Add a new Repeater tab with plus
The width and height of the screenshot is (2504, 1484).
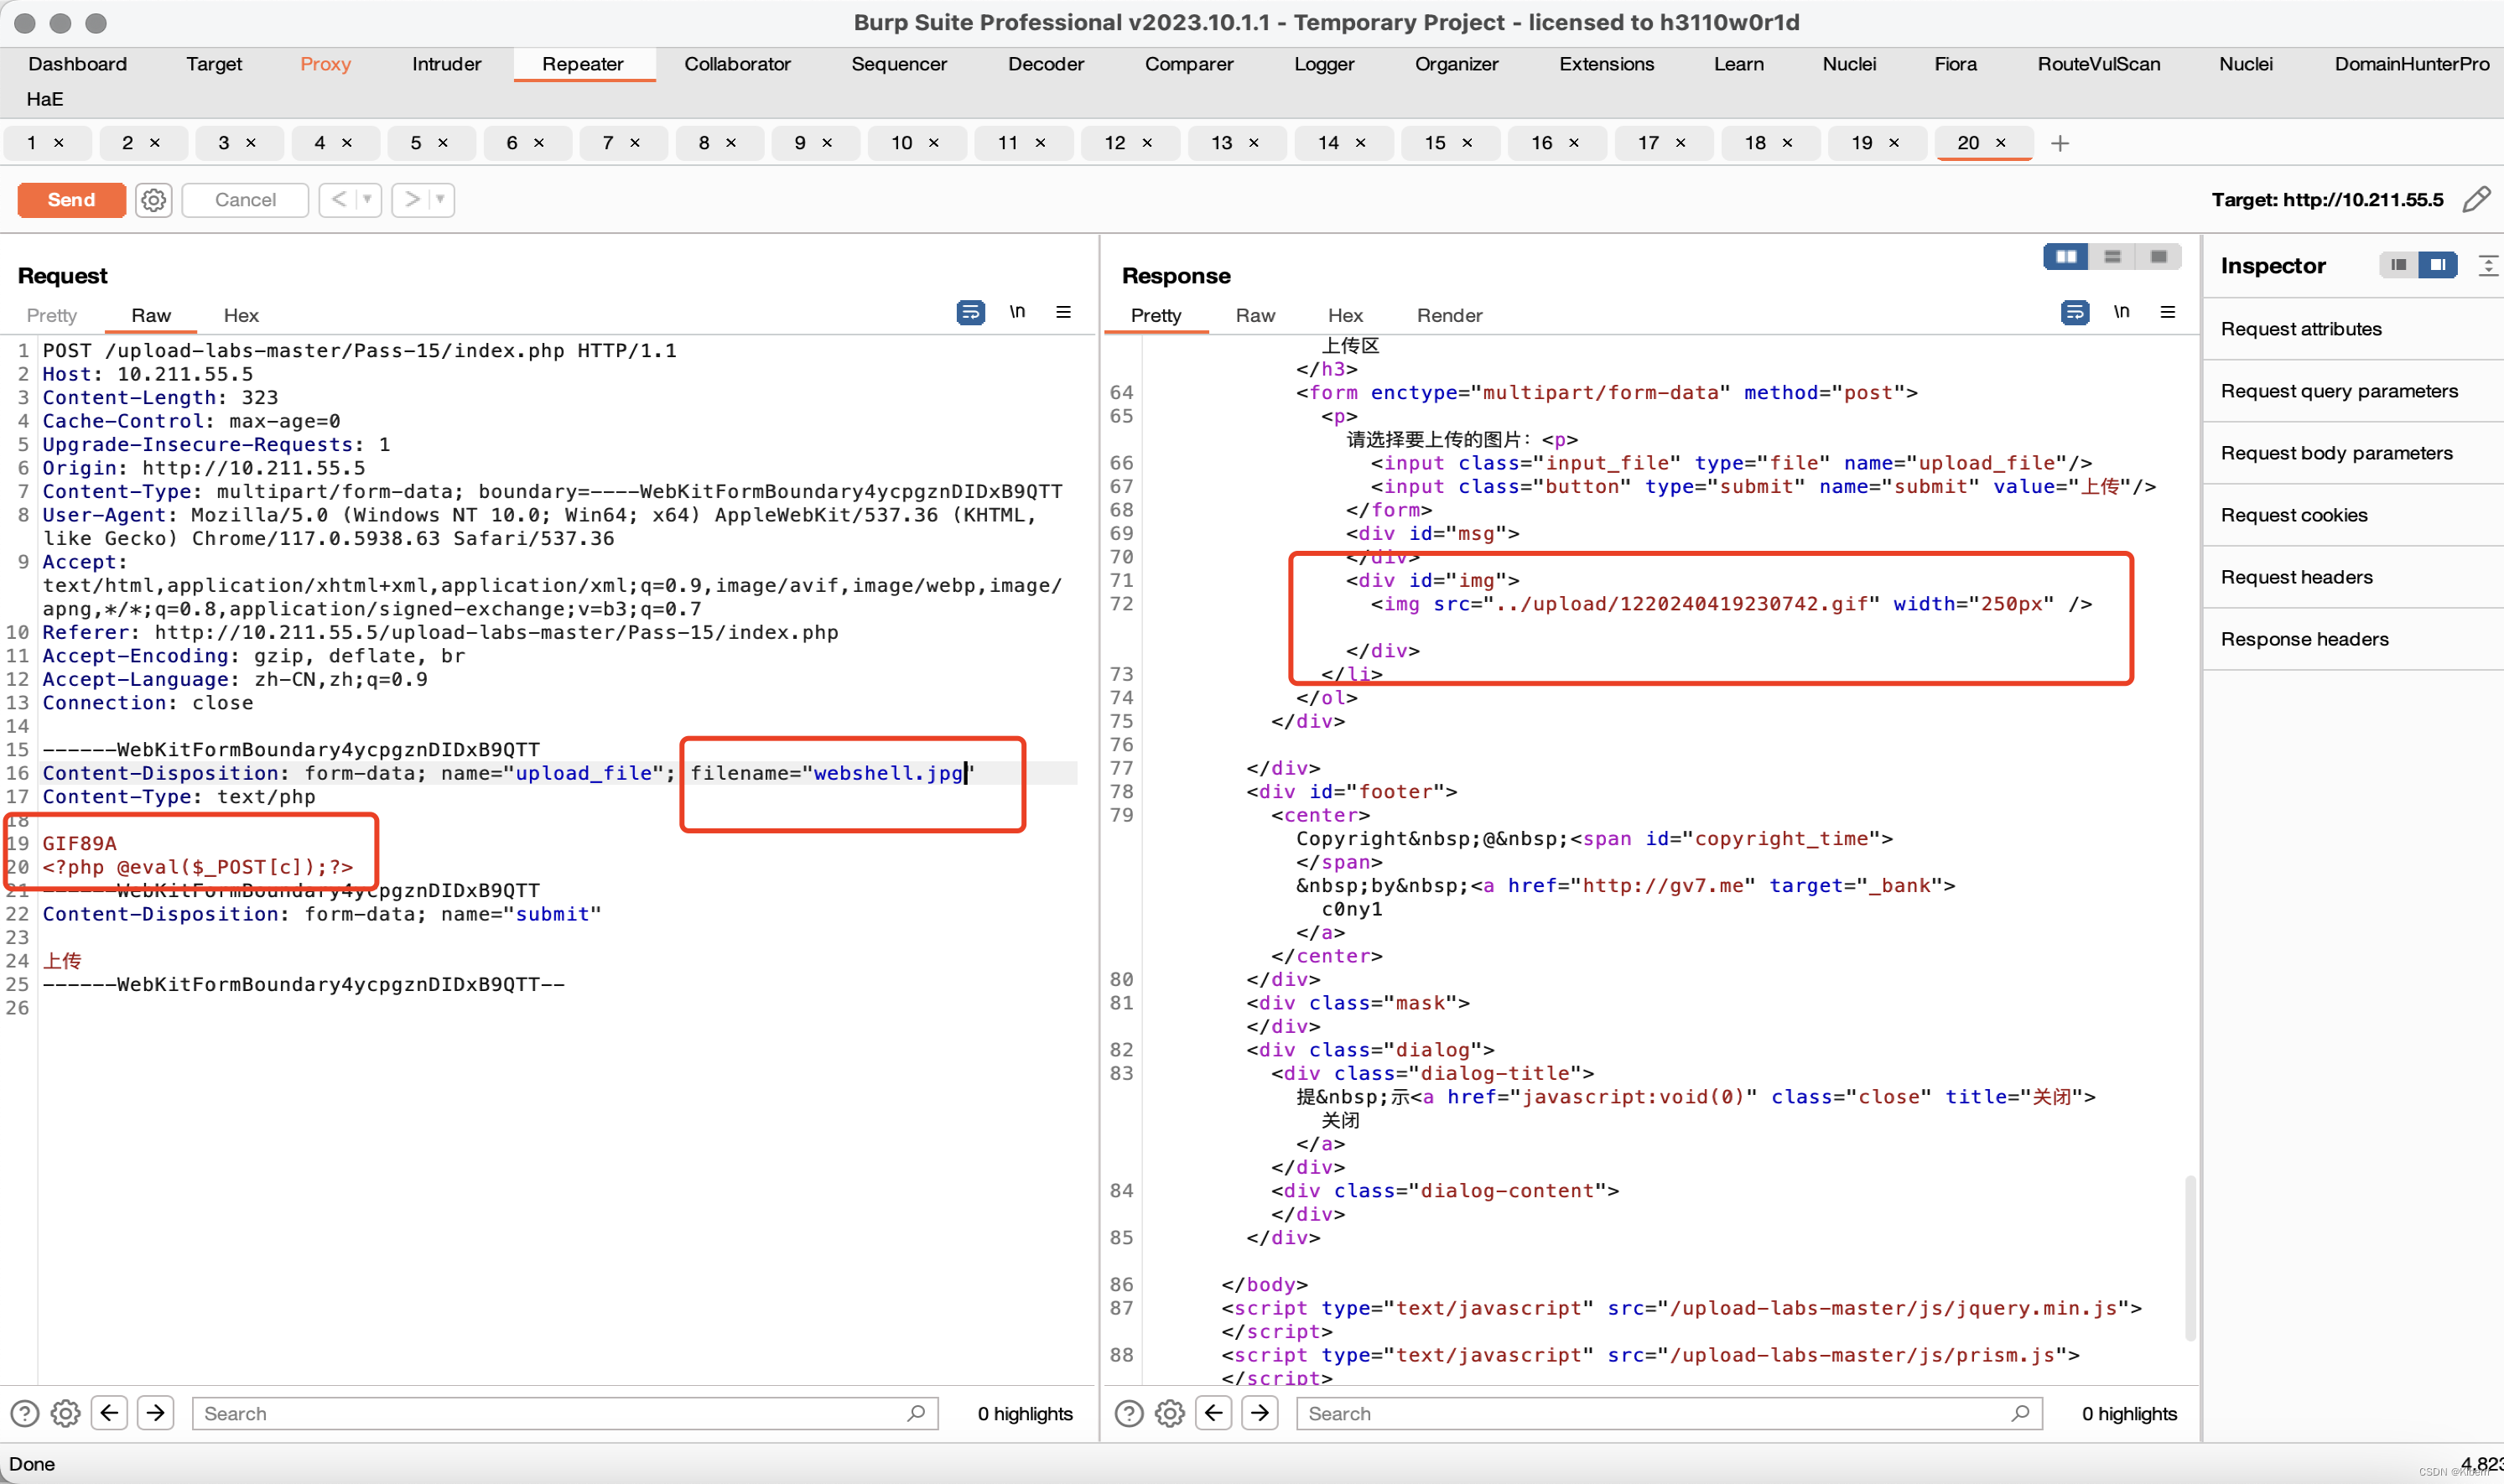pos(2059,144)
